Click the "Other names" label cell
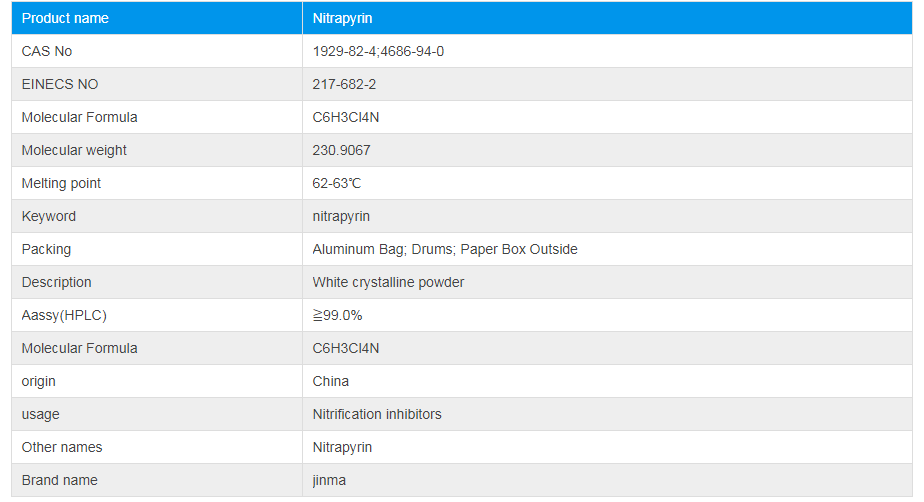This screenshot has width=924, height=502. [x=62, y=447]
